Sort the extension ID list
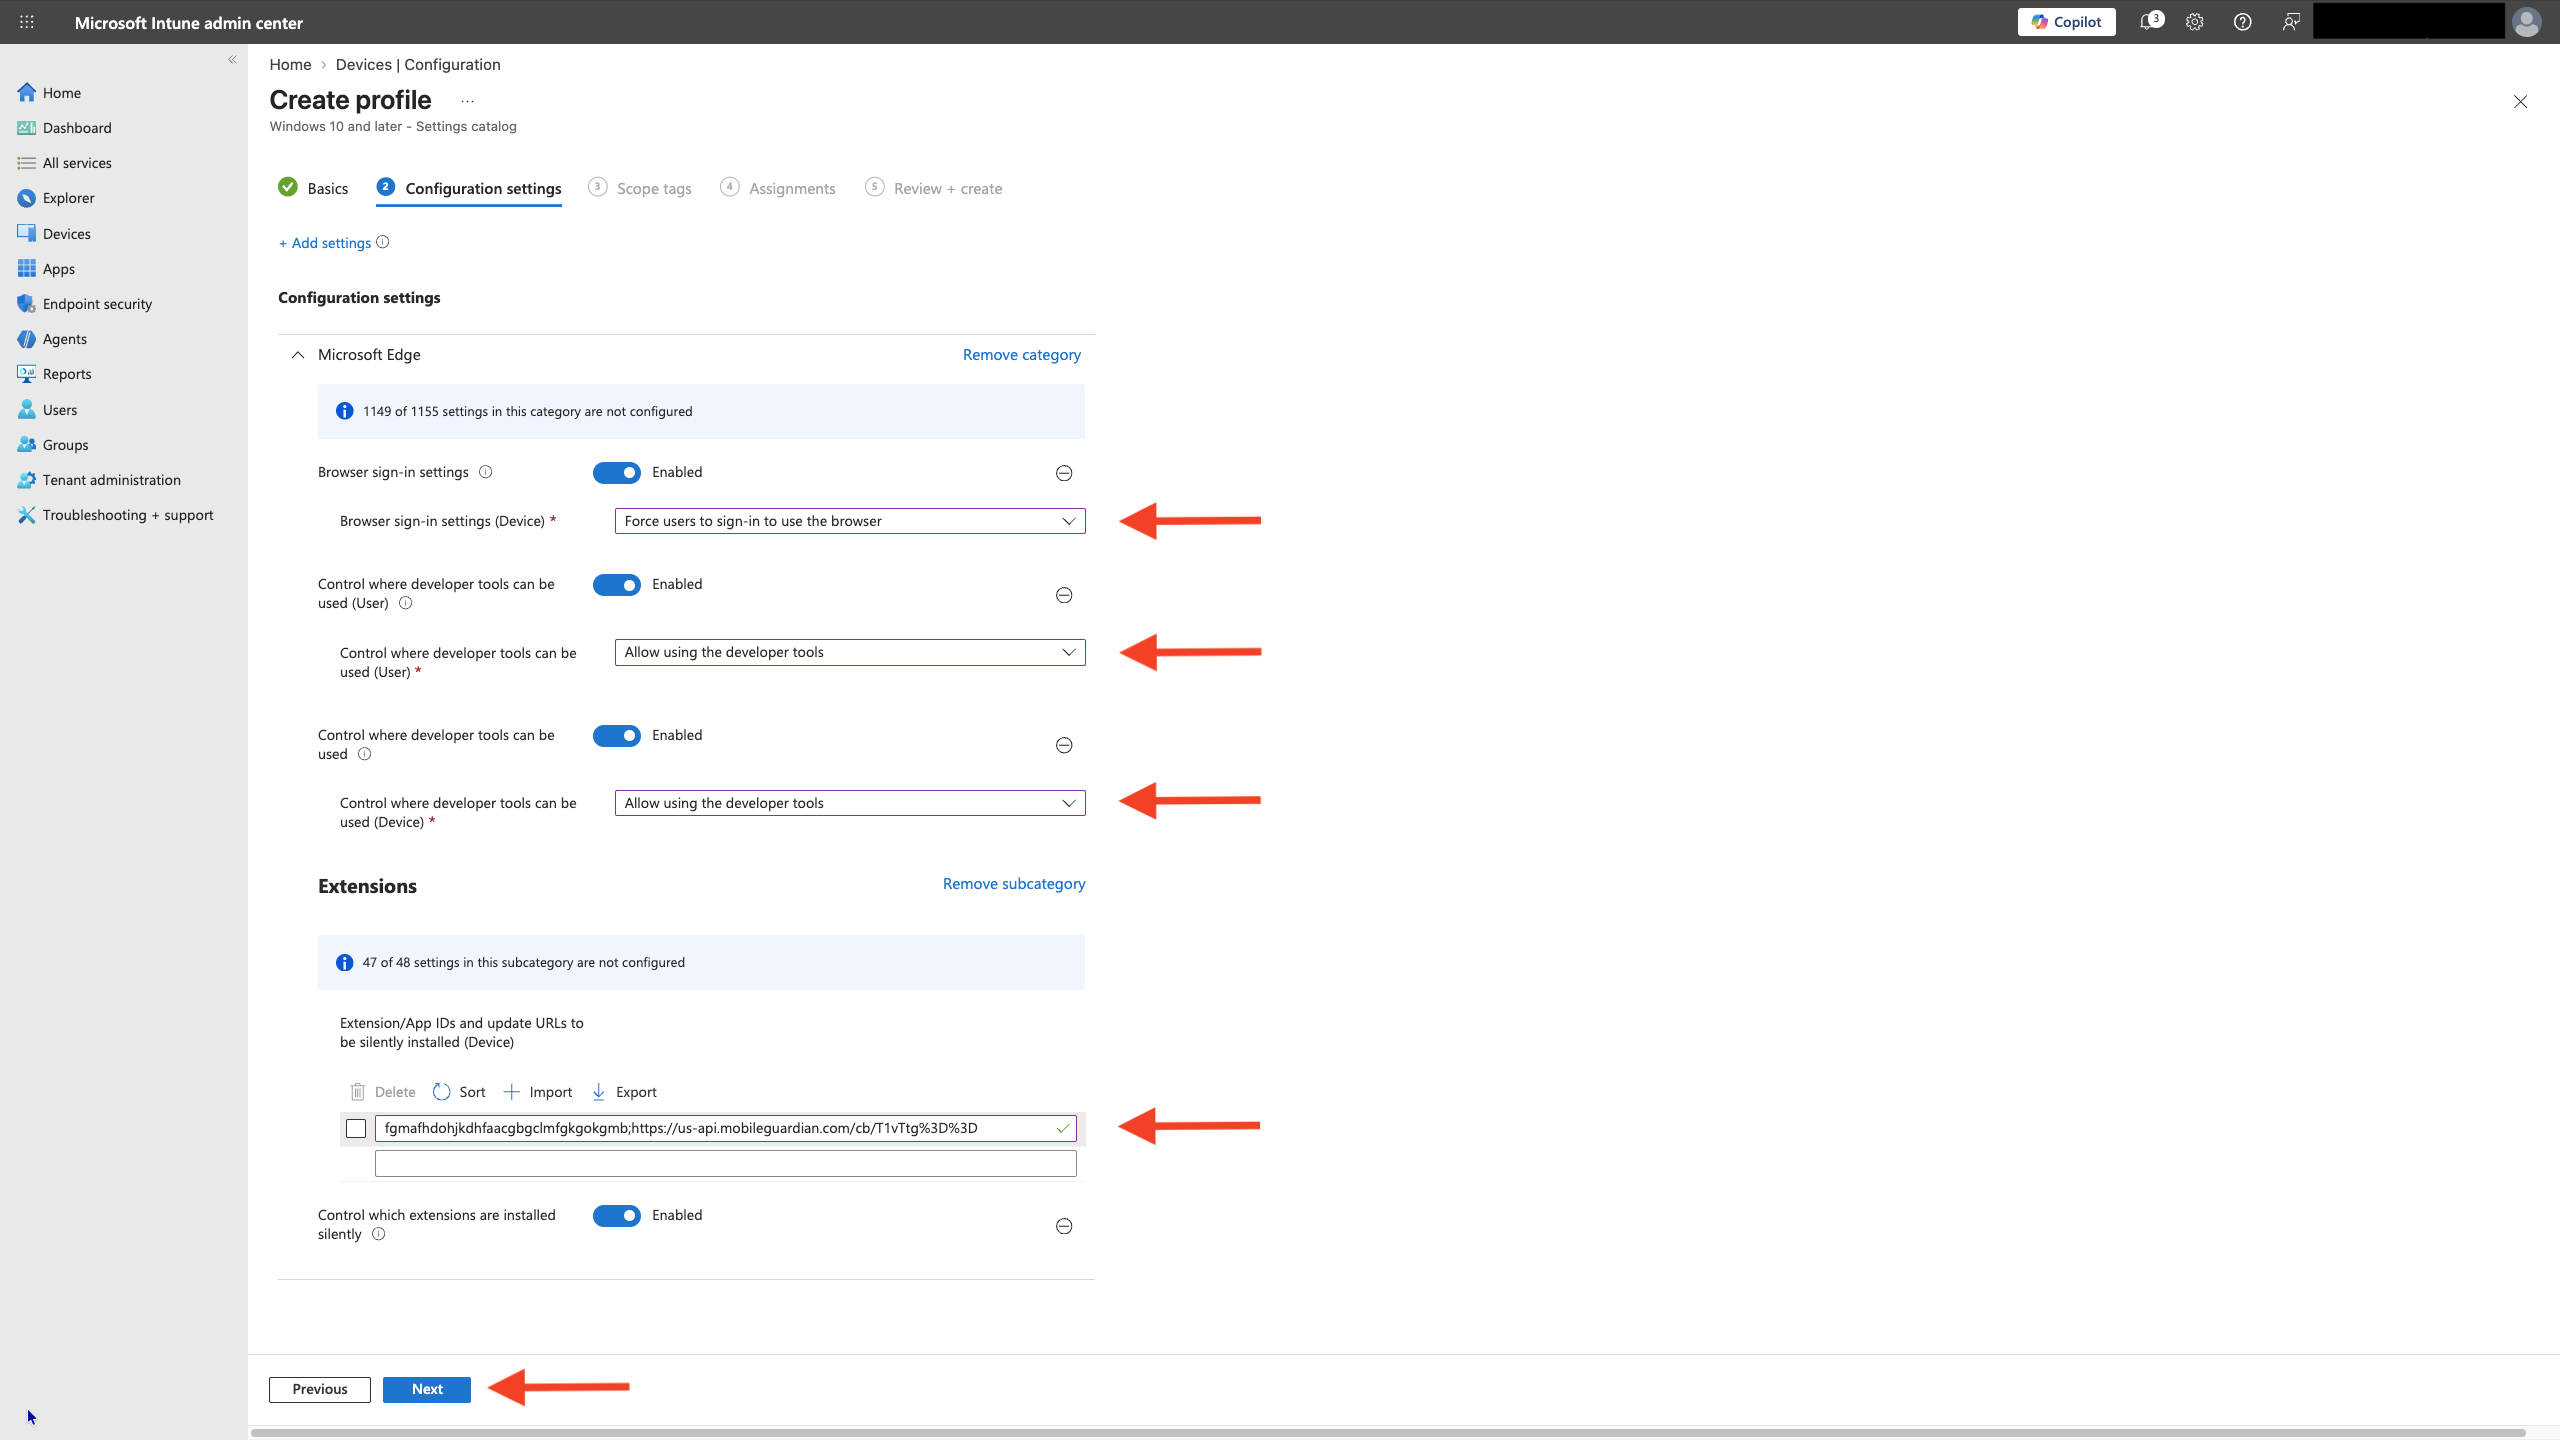Image resolution: width=2560 pixels, height=1445 pixels. [459, 1092]
